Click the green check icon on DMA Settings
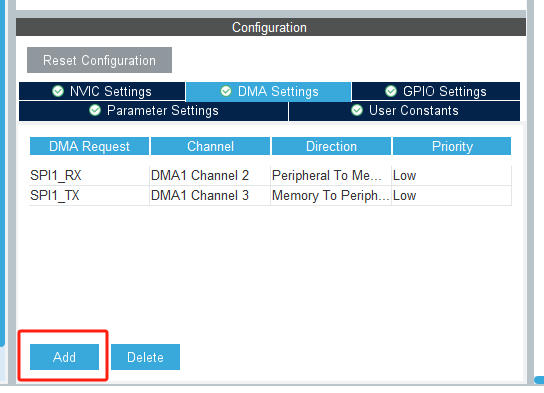 [x=226, y=91]
